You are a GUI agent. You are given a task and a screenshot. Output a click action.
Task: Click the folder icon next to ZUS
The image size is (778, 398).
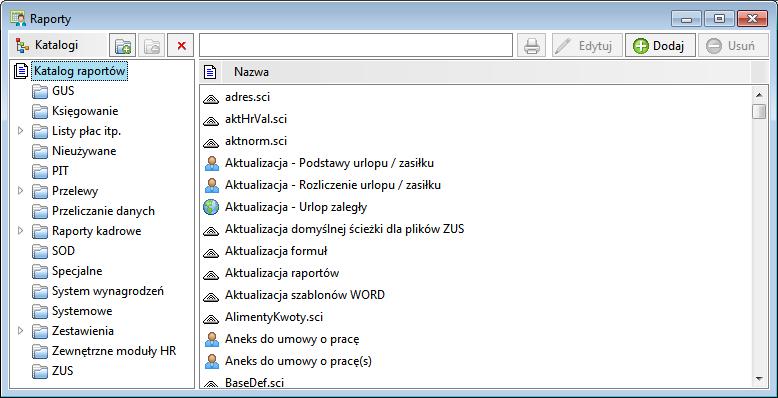pos(40,371)
